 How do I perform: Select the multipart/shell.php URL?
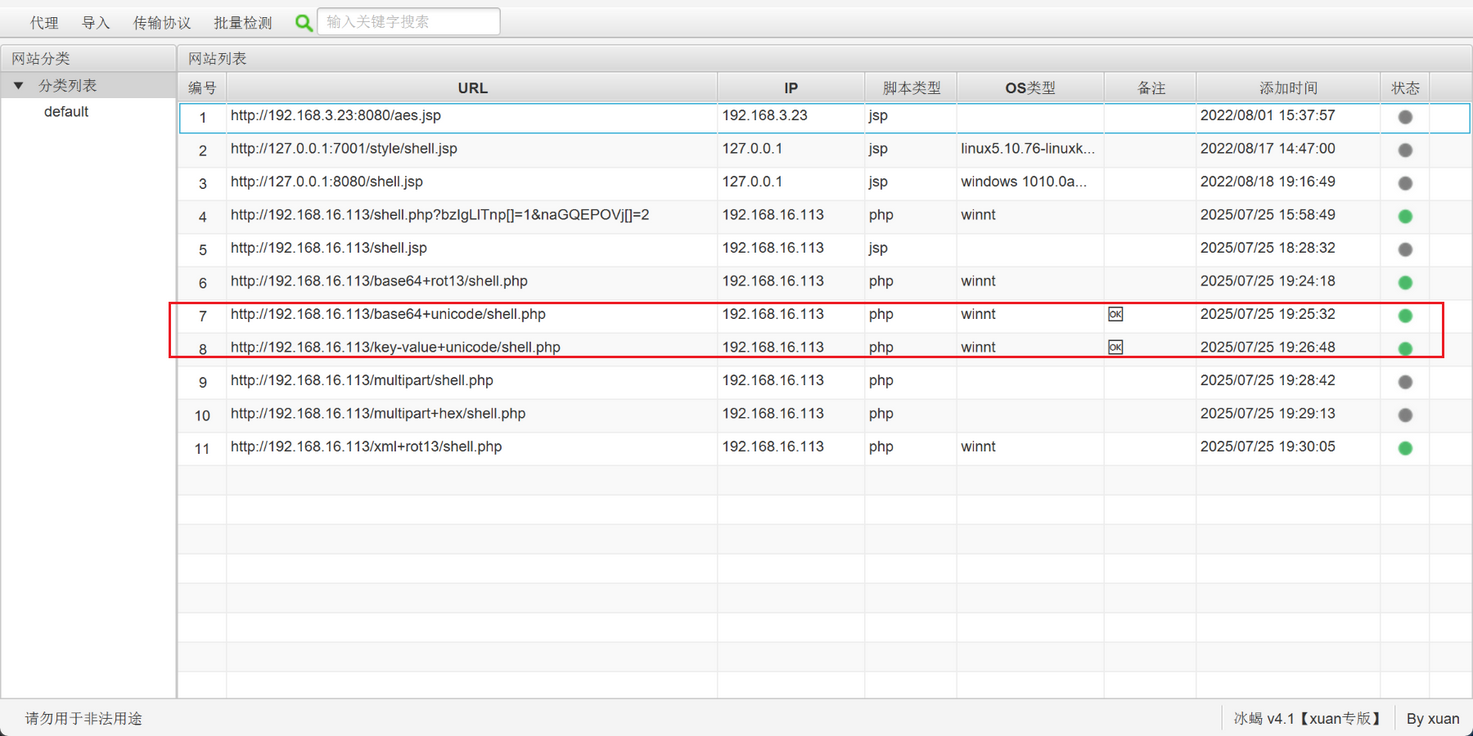pyautogui.click(x=362, y=379)
